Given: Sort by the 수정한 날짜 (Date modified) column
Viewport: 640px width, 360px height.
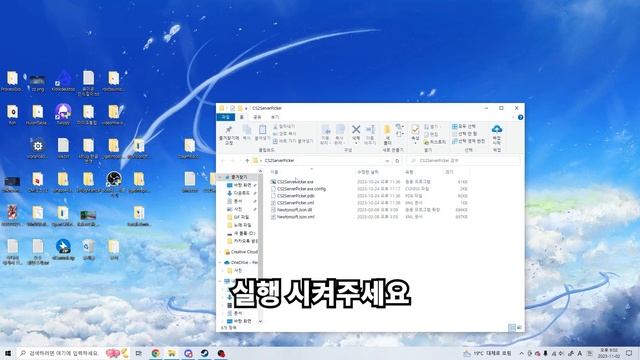Looking at the screenshot, I should (368, 172).
